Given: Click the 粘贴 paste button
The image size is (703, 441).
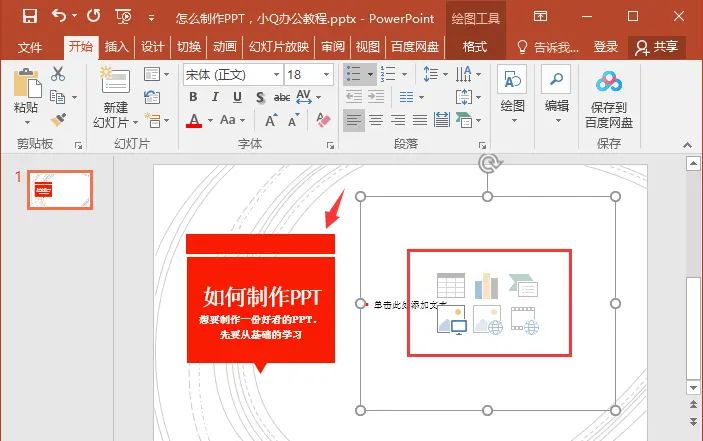Looking at the screenshot, I should tap(26, 96).
